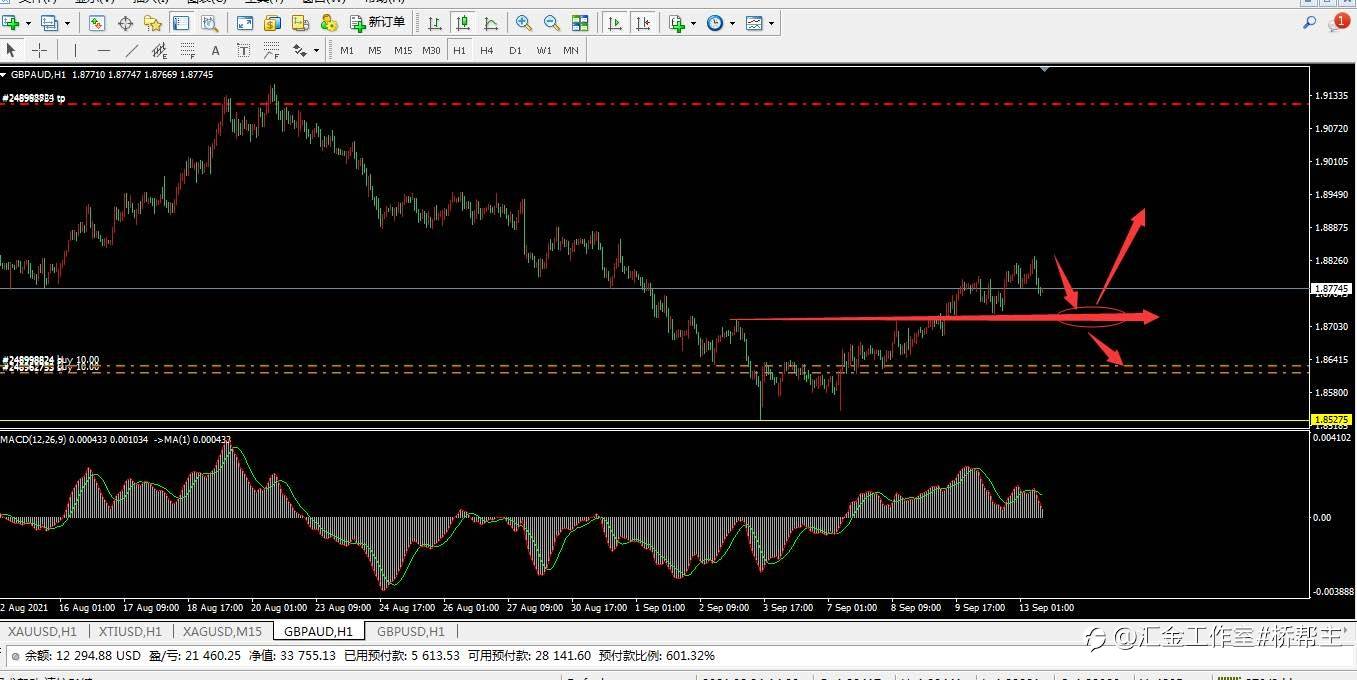Select the GBPAUD,H1 chart tab
Viewport: 1357px width, 680px height.
317,631
